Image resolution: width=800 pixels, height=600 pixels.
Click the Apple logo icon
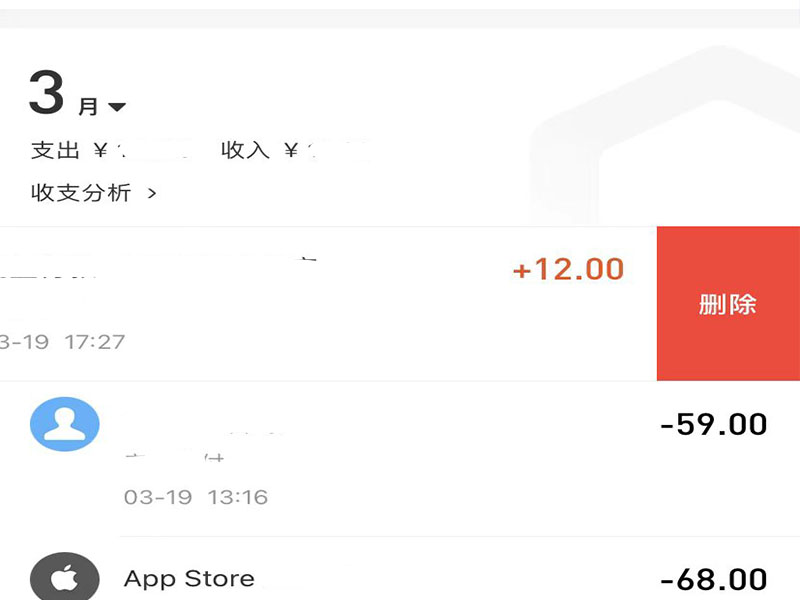click(x=65, y=578)
